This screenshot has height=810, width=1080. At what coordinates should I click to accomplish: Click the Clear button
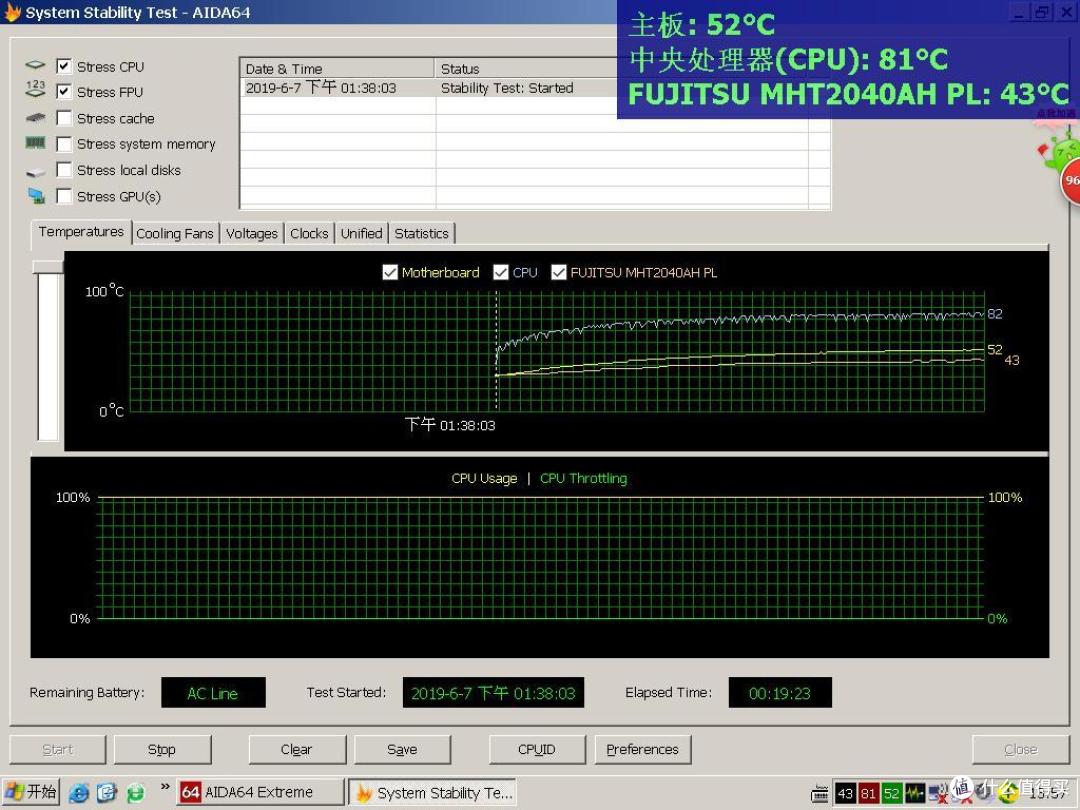tap(297, 749)
